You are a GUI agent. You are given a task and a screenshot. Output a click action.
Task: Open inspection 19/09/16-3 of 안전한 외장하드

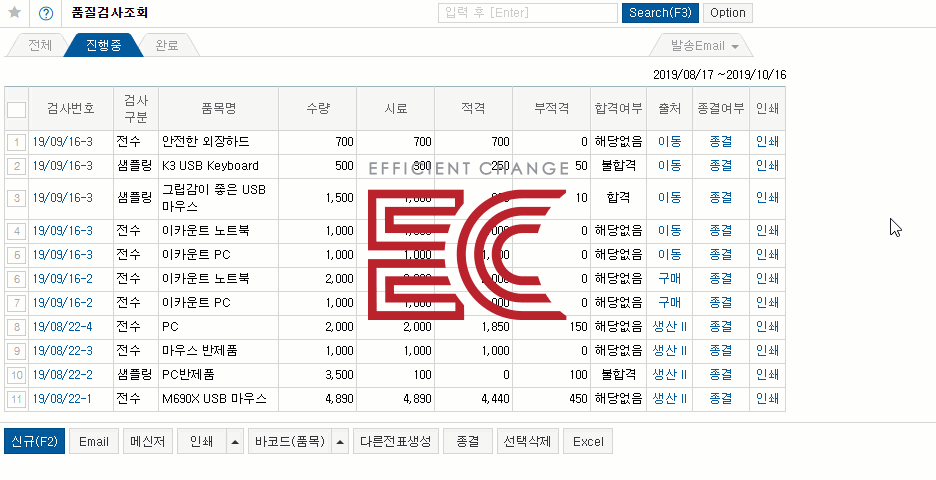pos(63,142)
